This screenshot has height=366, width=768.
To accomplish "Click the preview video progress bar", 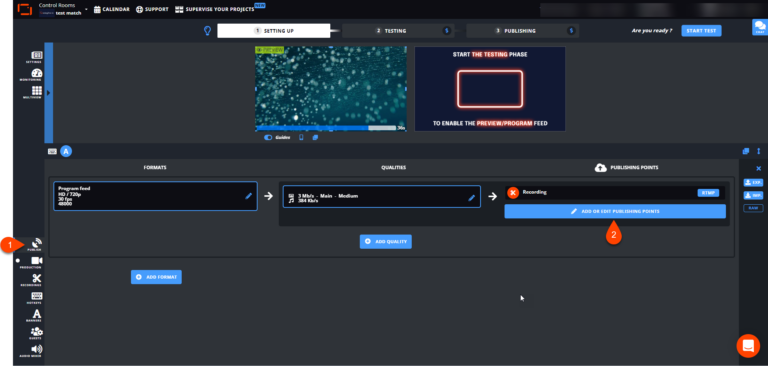I will click(x=326, y=128).
